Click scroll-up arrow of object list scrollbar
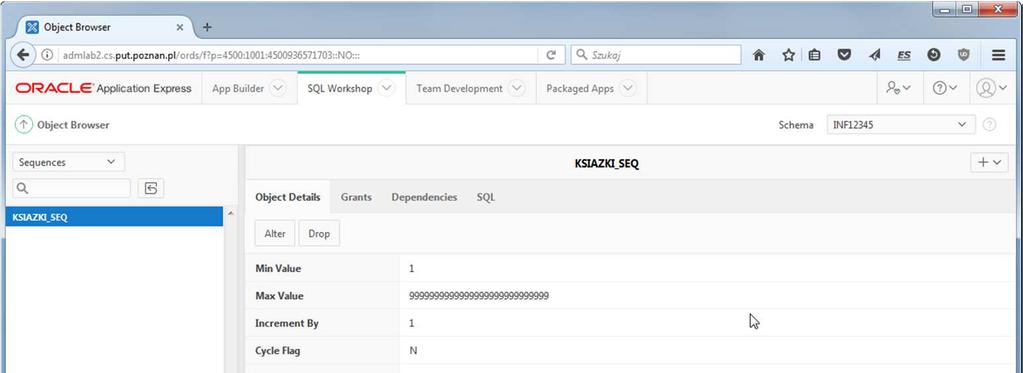Image resolution: width=1023 pixels, height=373 pixels. [x=229, y=214]
